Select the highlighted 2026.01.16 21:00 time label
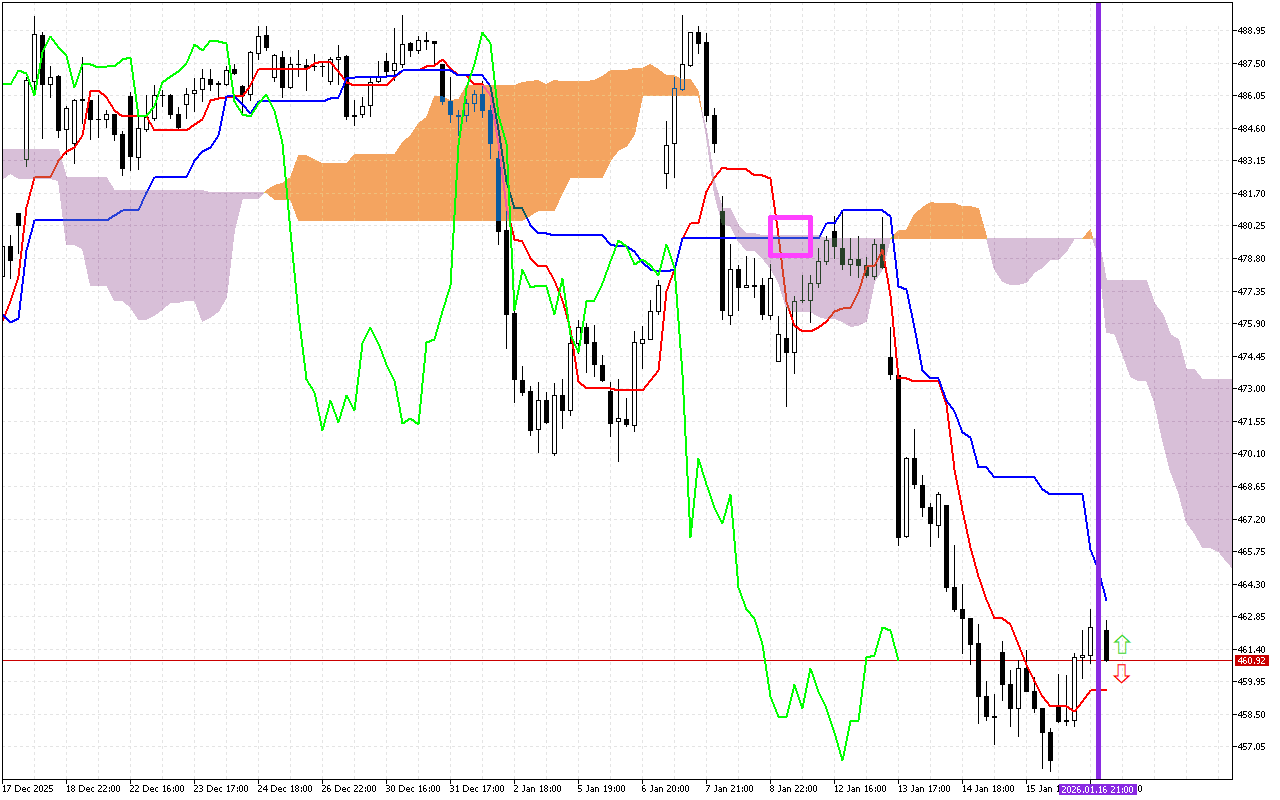This screenshot has height=800, width=1280. [x=1097, y=789]
